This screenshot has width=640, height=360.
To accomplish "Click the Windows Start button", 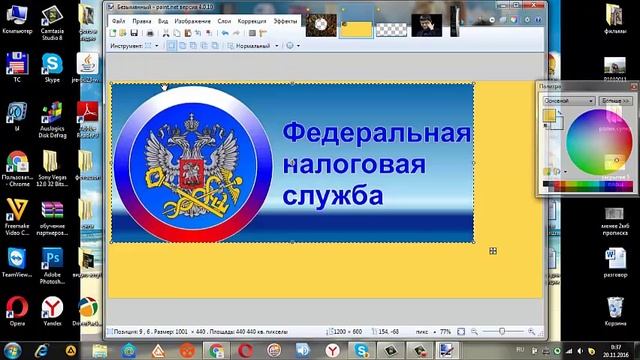I will [x=12, y=350].
